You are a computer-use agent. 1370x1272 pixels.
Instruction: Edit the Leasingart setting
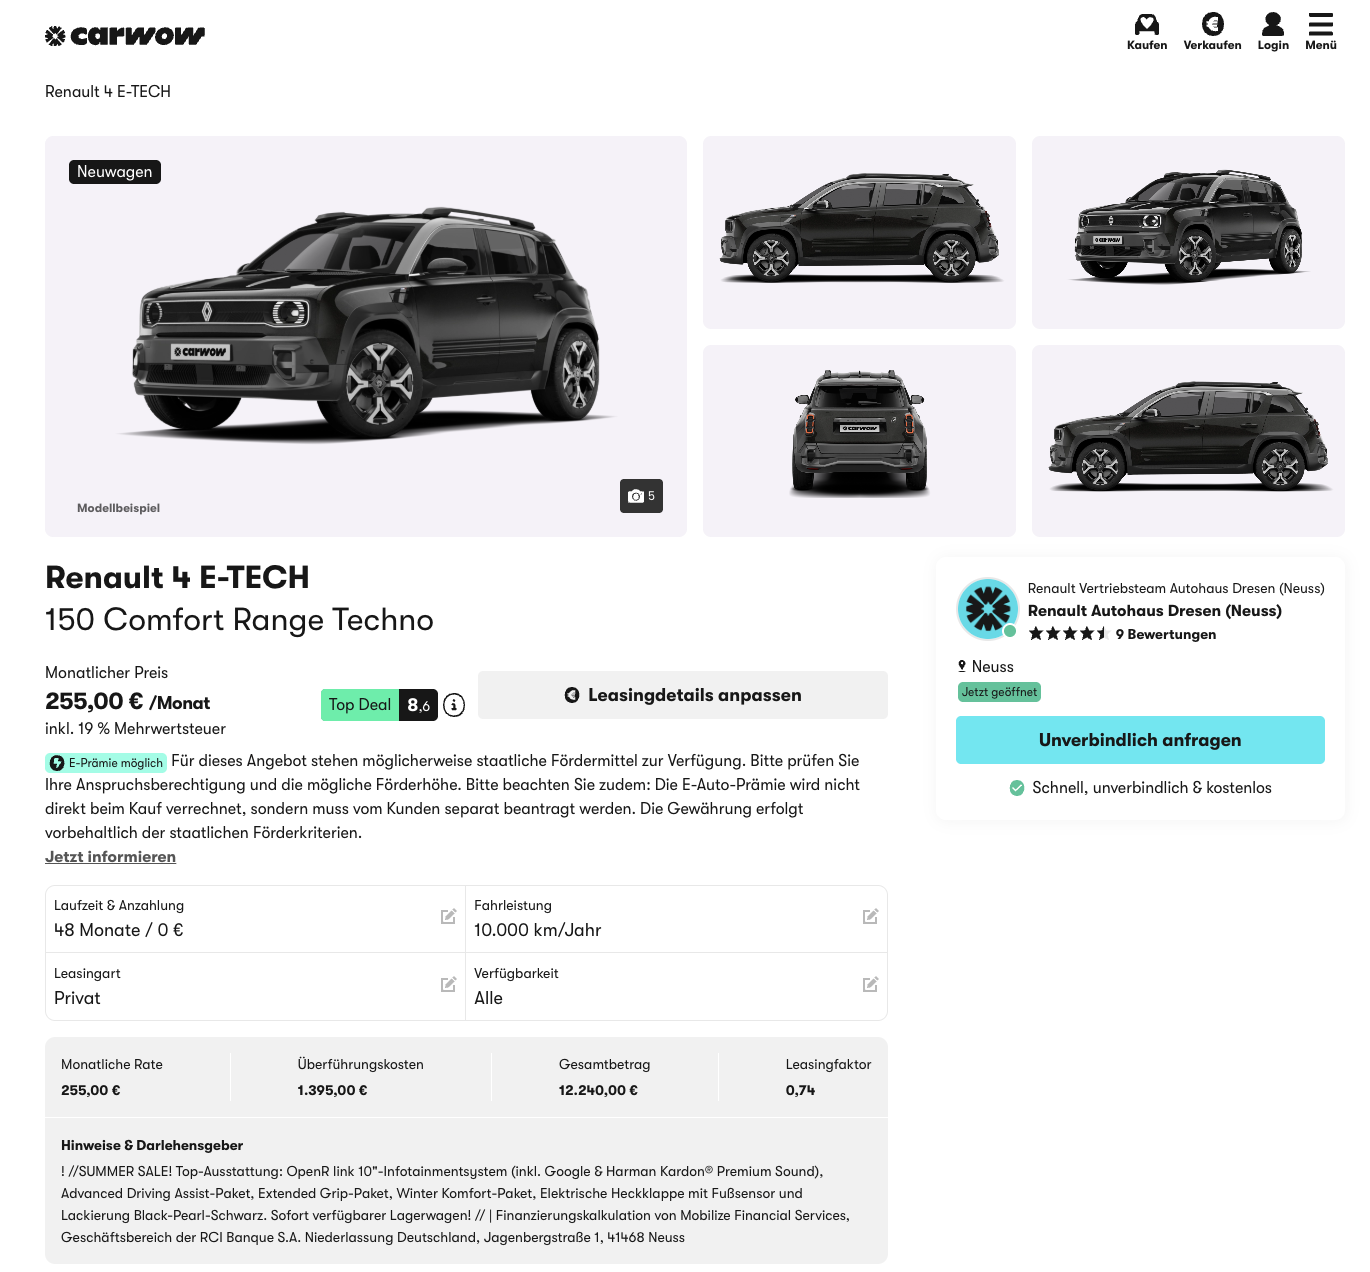click(x=449, y=984)
